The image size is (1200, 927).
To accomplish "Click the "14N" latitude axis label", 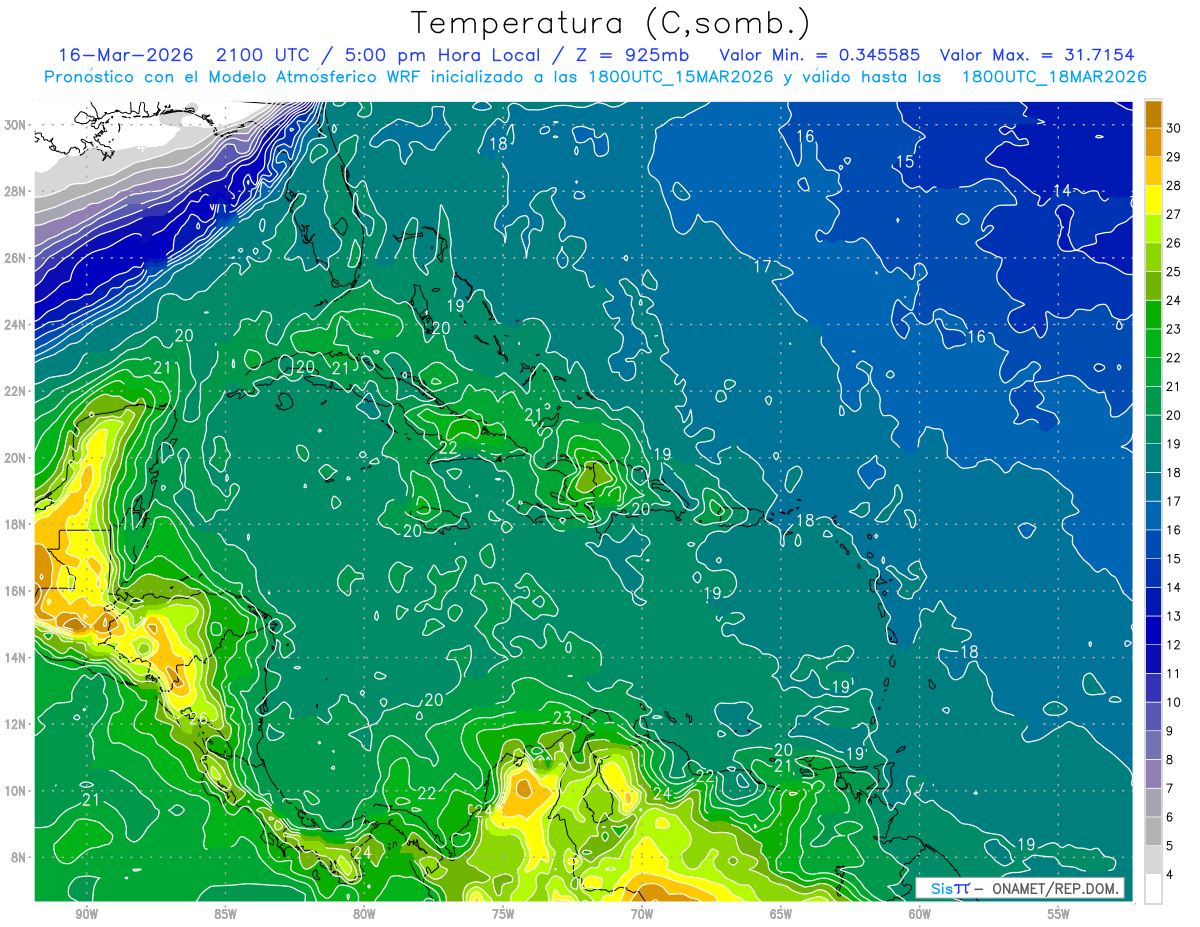I will (17, 657).
